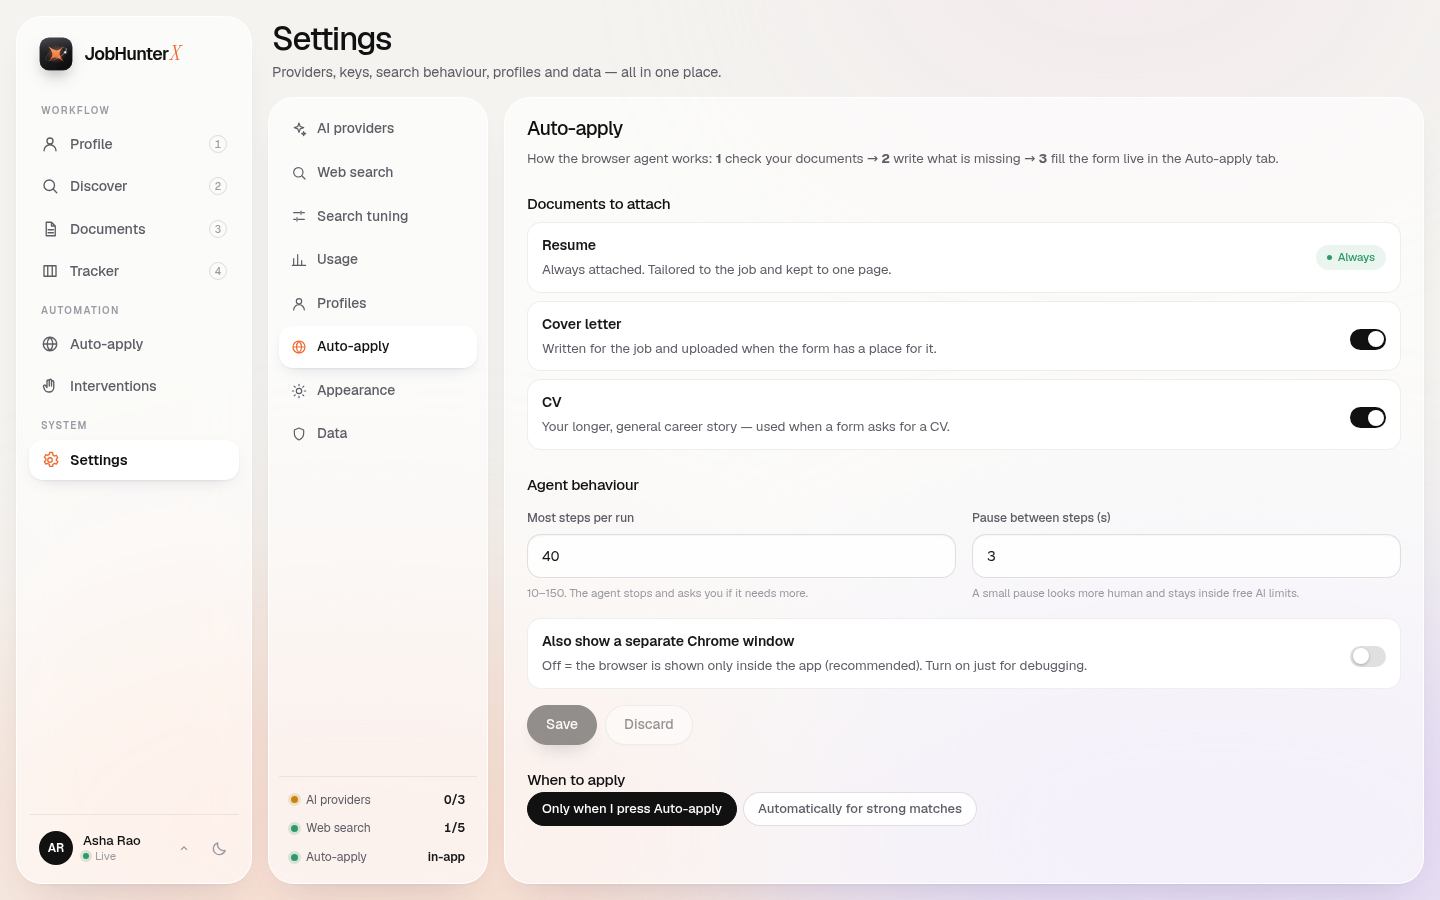Screen dimensions: 1440x900
Task: Click the Web search 1/5 status row
Action: click(378, 828)
